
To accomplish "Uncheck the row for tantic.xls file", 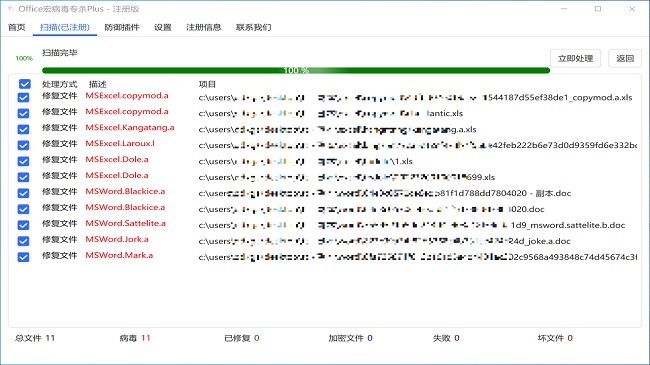I will [x=24, y=113].
